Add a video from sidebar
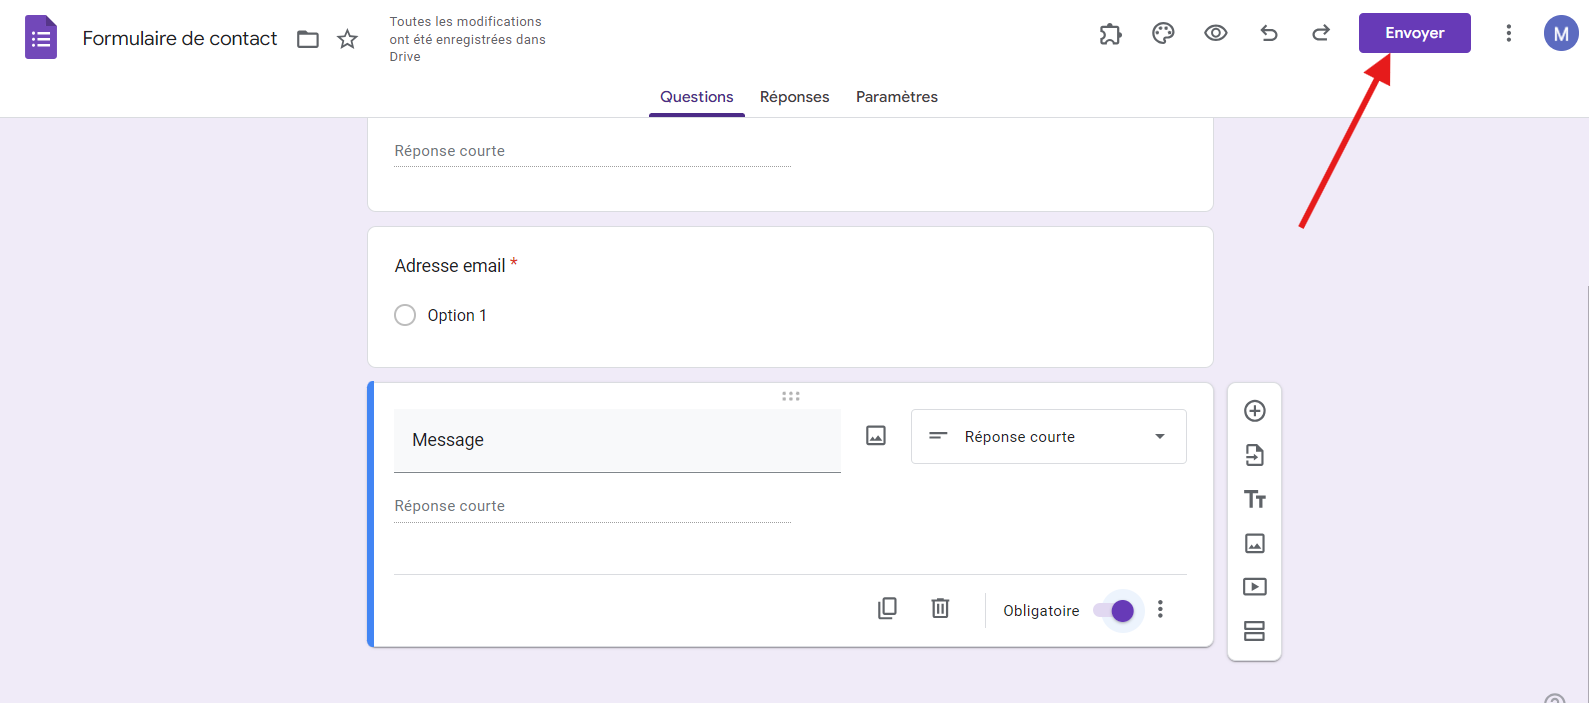 [x=1255, y=587]
